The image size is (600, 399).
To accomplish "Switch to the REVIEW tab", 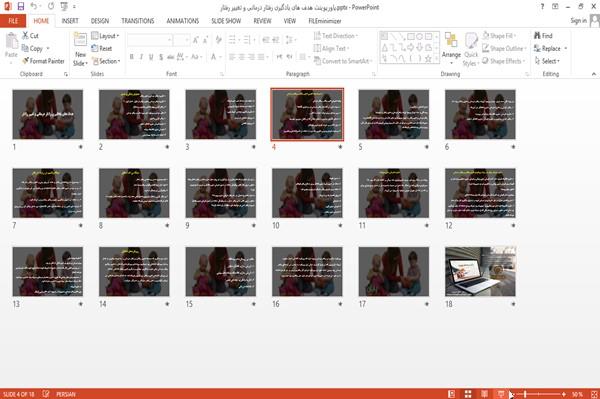I will (x=262, y=21).
